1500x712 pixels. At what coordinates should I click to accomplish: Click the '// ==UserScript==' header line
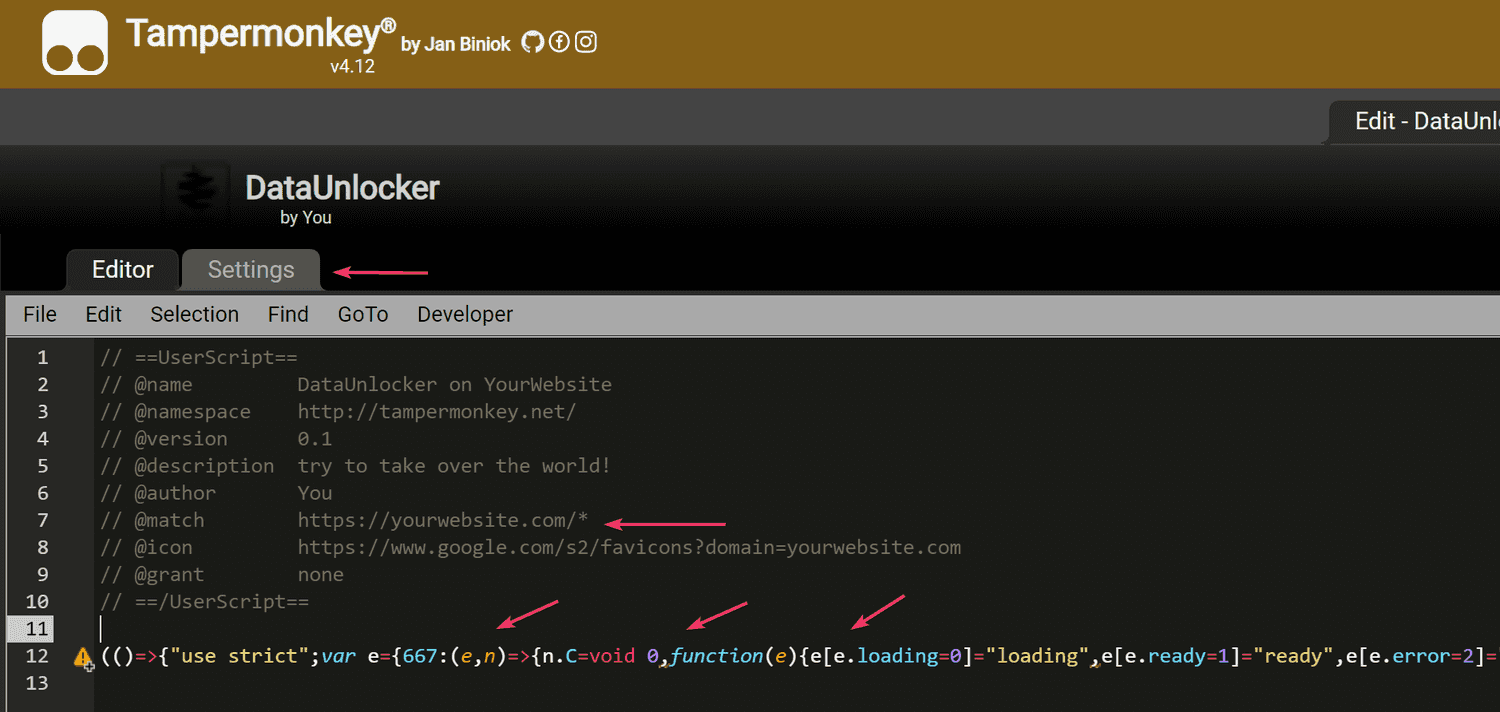click(x=199, y=357)
